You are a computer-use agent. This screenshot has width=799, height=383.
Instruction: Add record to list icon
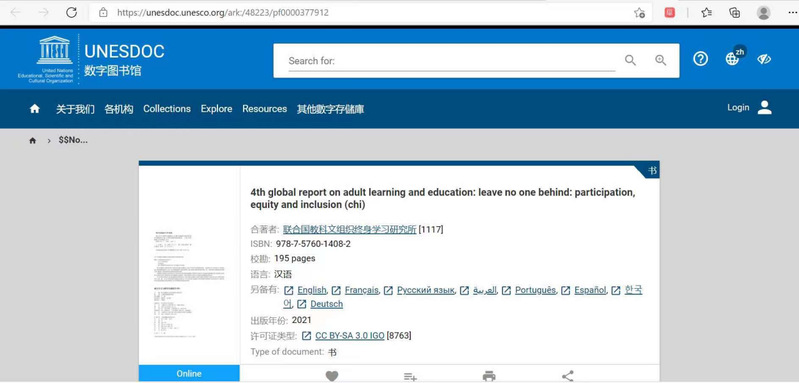[410, 376]
